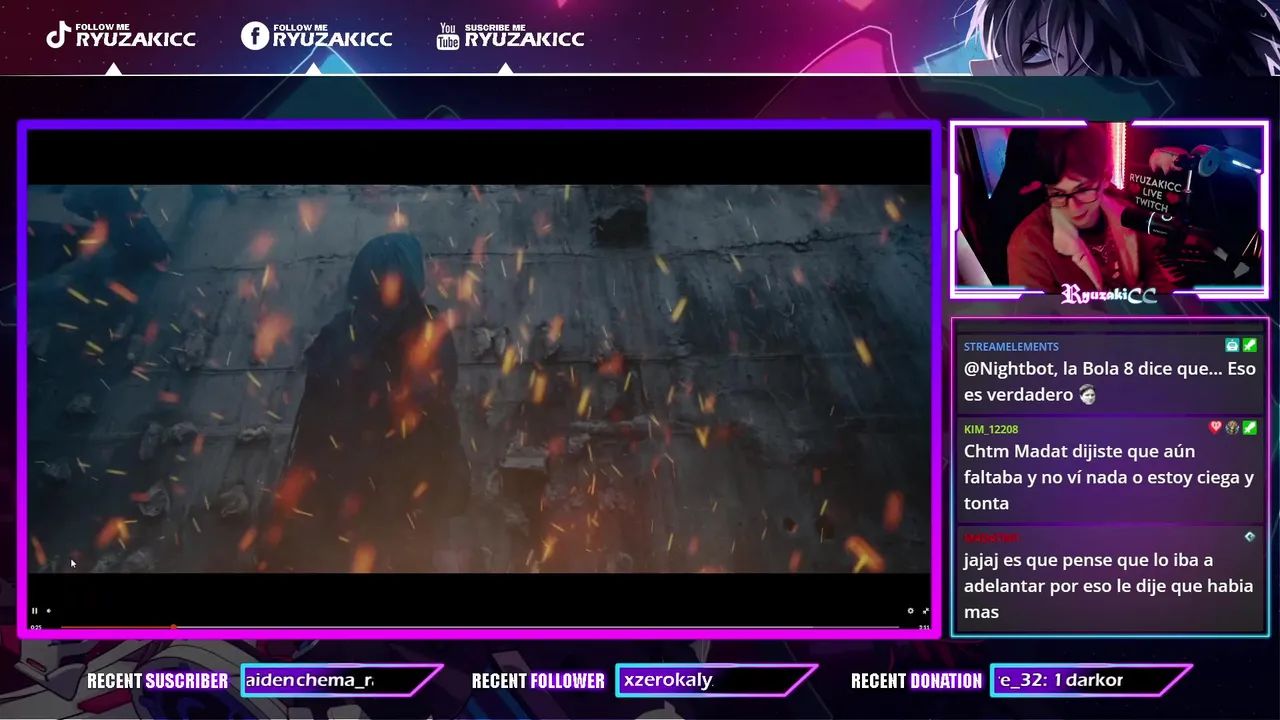Click the green sword moderator badge for STREAMELEMENTS
Image resolution: width=1280 pixels, height=720 pixels.
pos(1249,345)
